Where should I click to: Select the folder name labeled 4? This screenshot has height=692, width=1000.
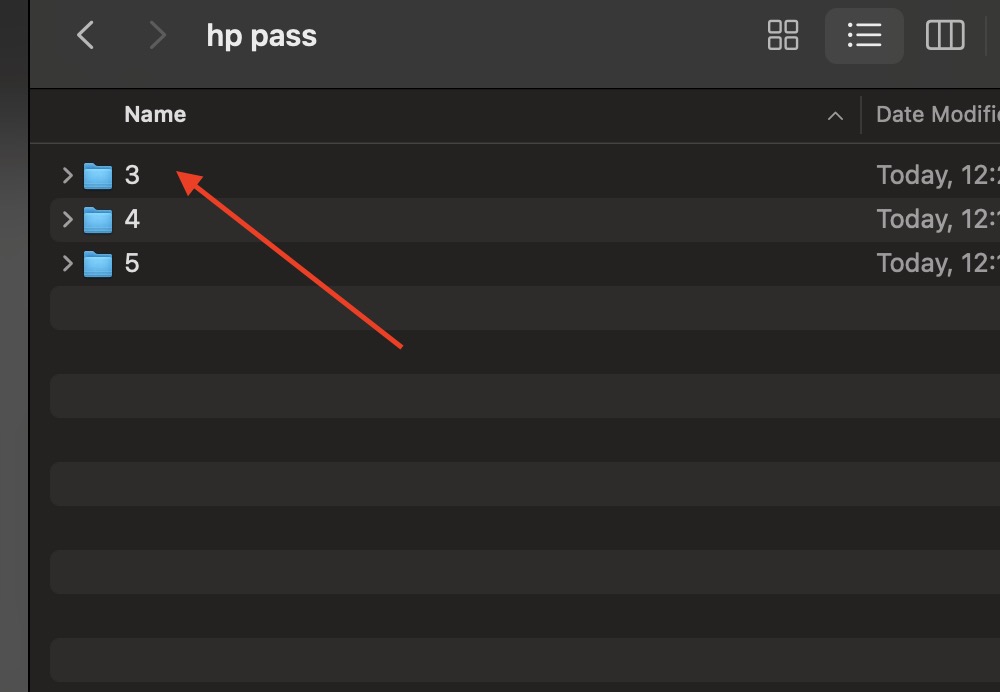132,220
